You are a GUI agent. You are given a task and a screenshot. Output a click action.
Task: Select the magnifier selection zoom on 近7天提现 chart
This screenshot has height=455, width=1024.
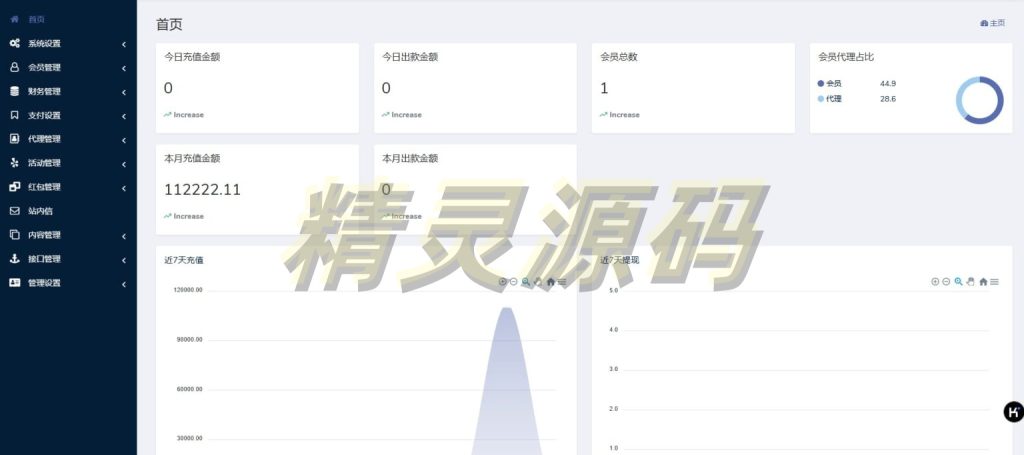pos(958,281)
